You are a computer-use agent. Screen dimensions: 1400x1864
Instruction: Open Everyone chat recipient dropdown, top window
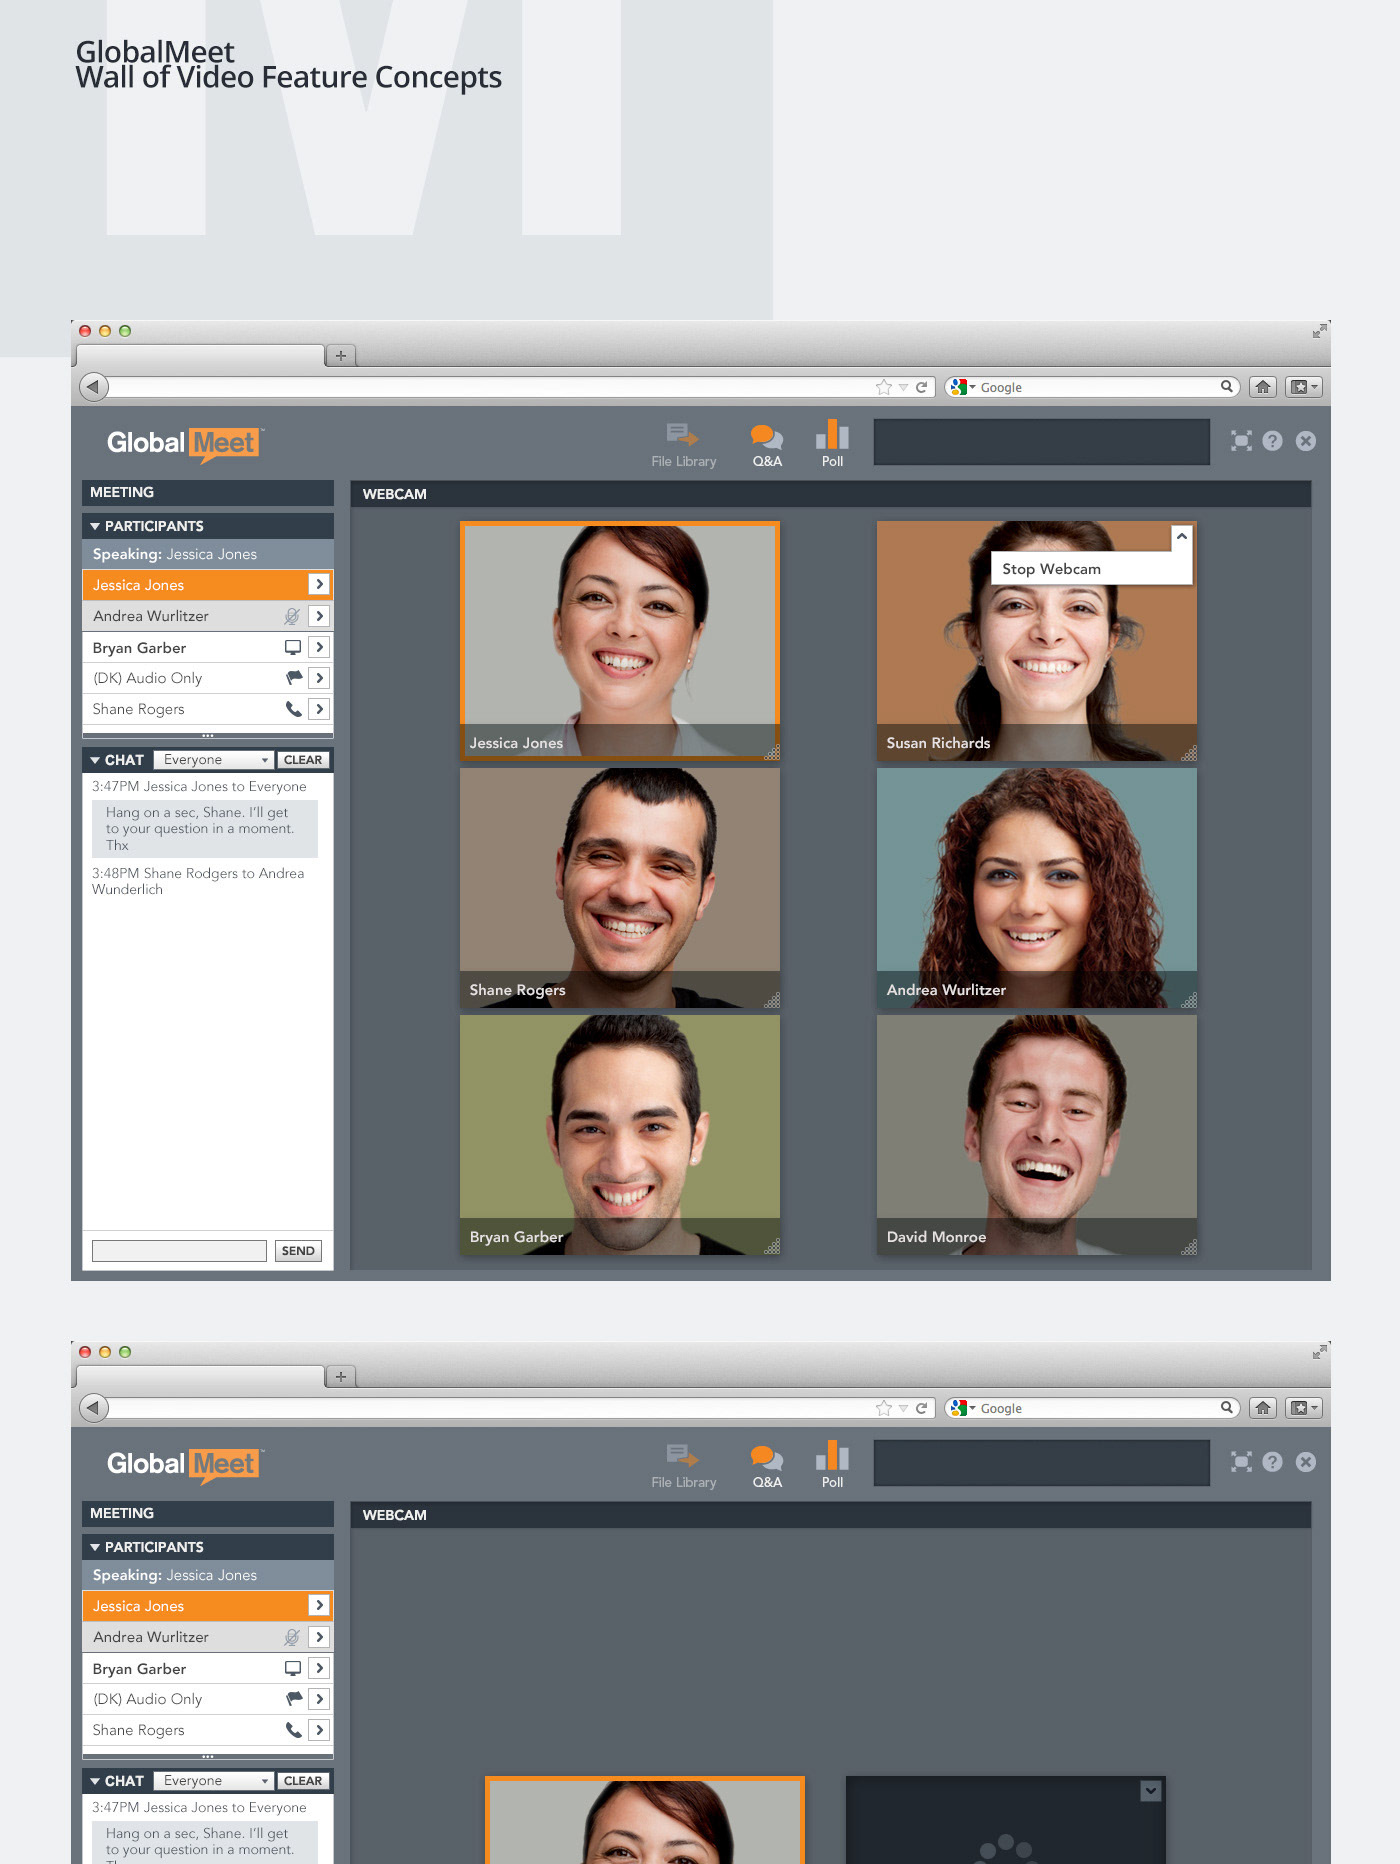(x=214, y=760)
